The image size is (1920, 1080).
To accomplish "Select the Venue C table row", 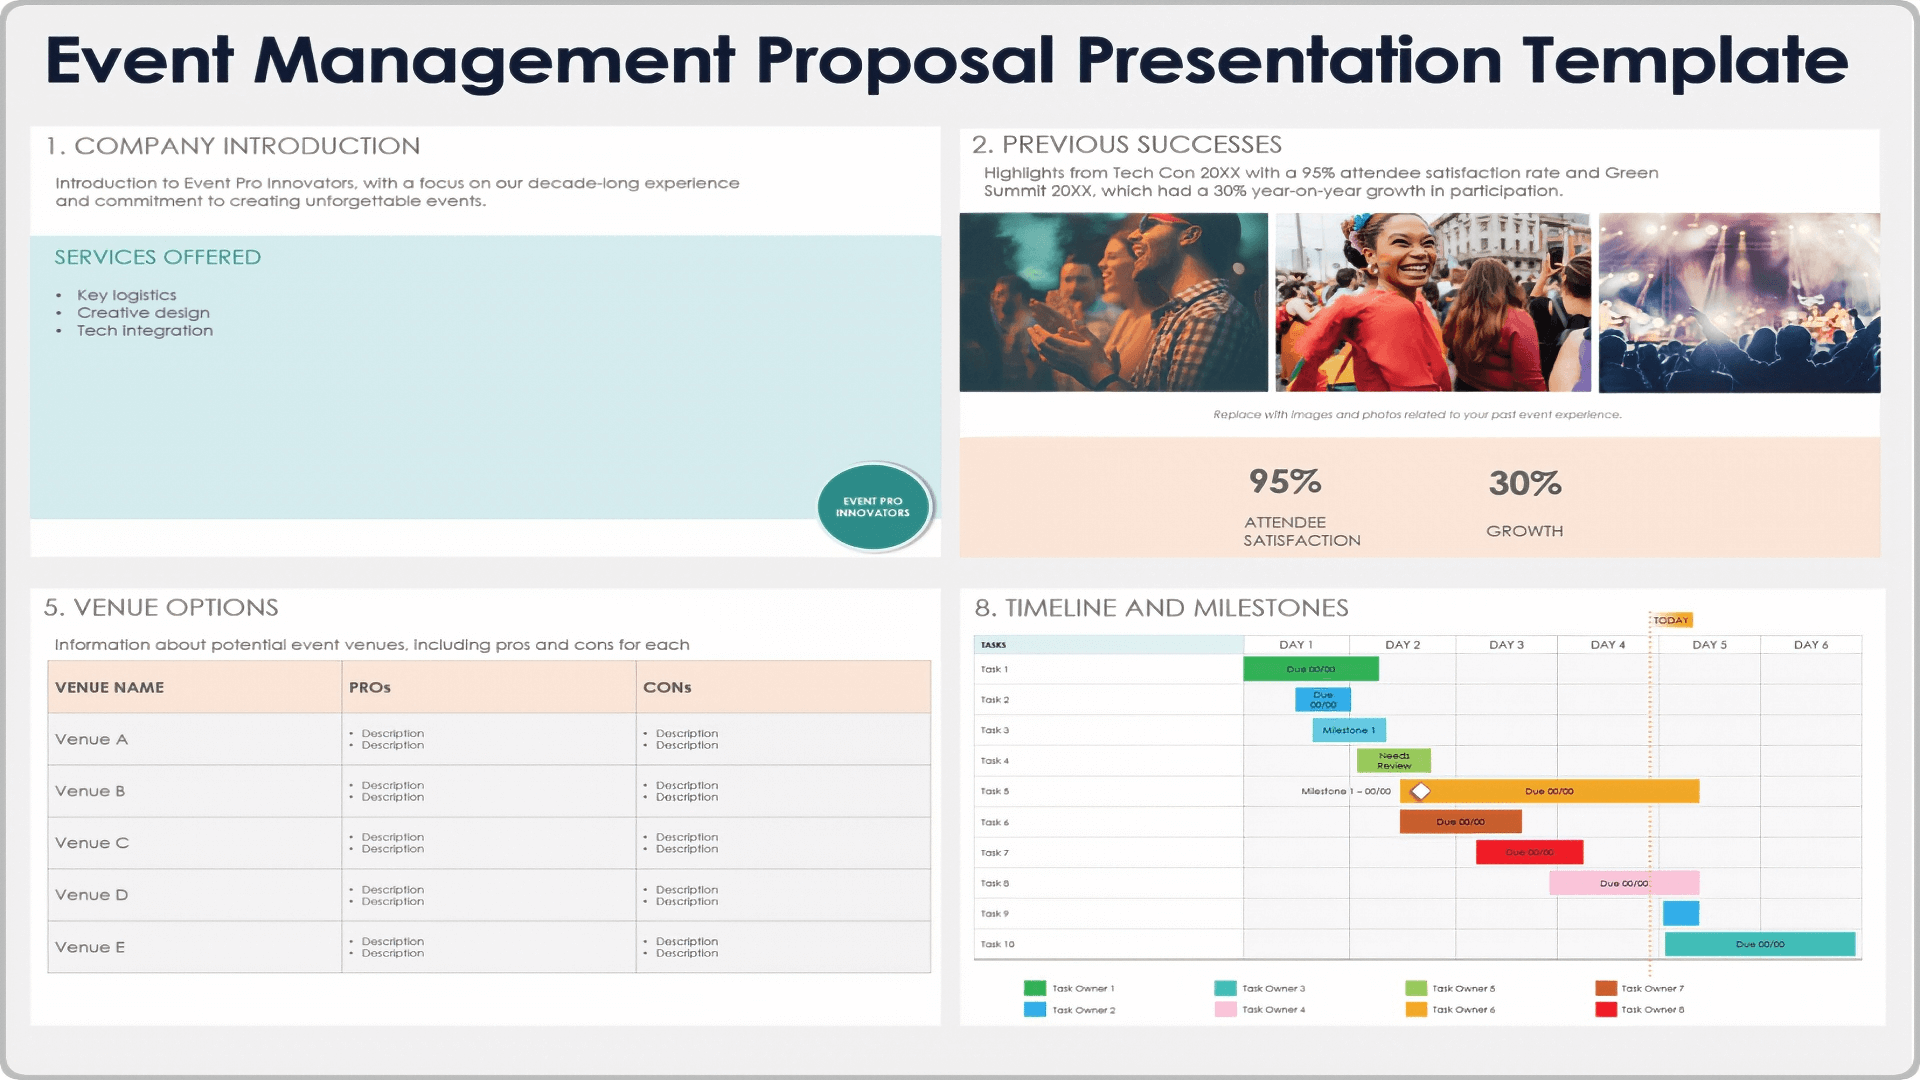I will pyautogui.click(x=92, y=843).
